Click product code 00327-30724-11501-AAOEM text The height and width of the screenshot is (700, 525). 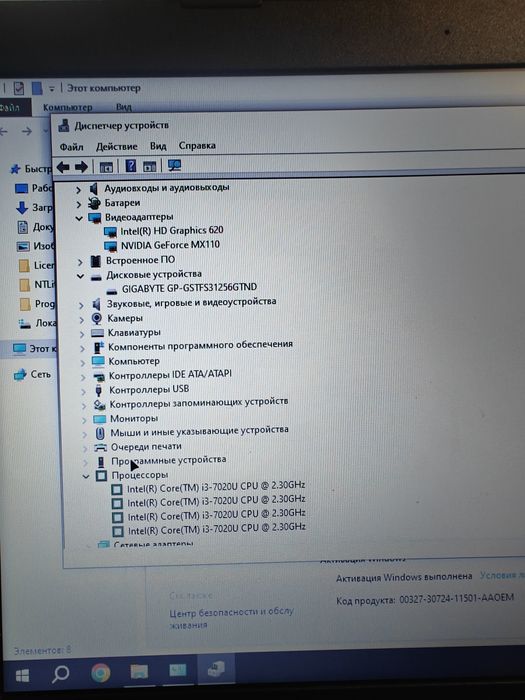tap(456, 599)
